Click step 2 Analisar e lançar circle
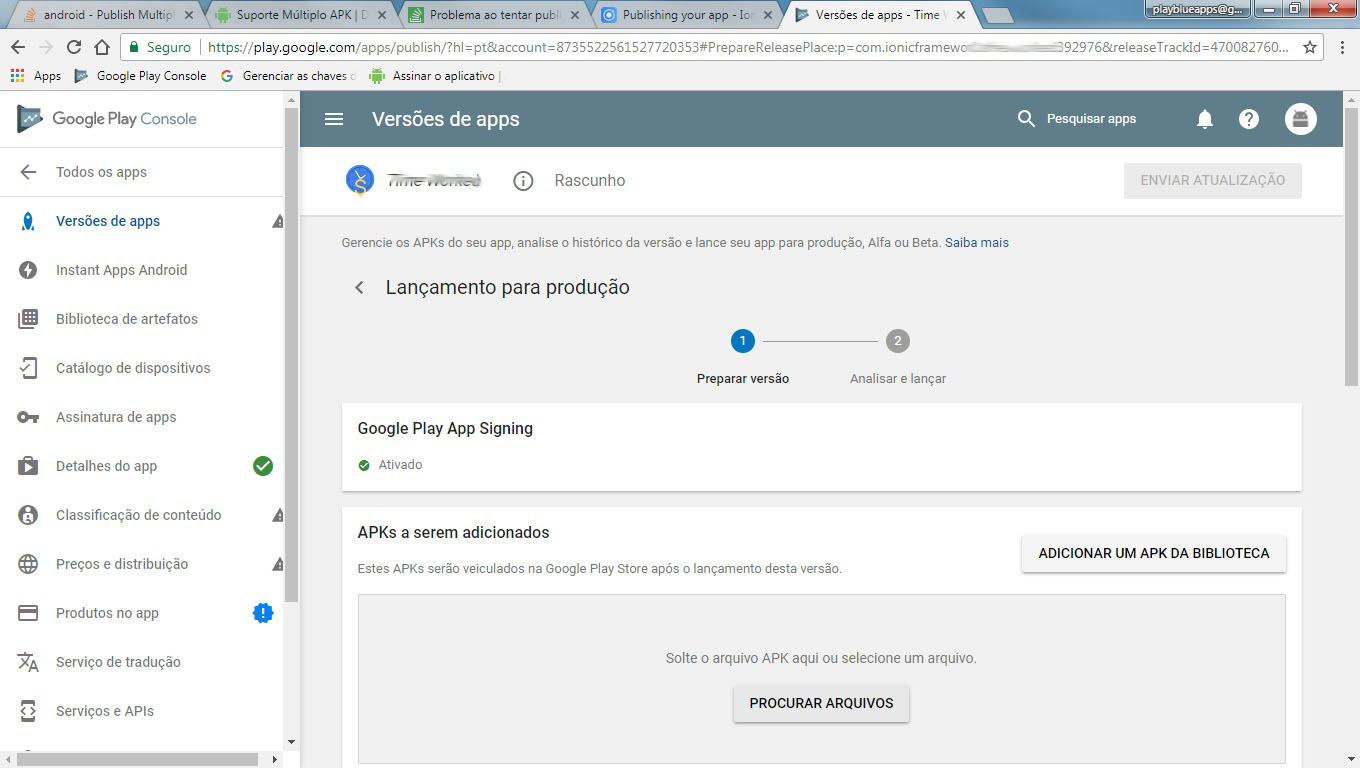Image resolution: width=1360 pixels, height=768 pixels. [x=898, y=341]
